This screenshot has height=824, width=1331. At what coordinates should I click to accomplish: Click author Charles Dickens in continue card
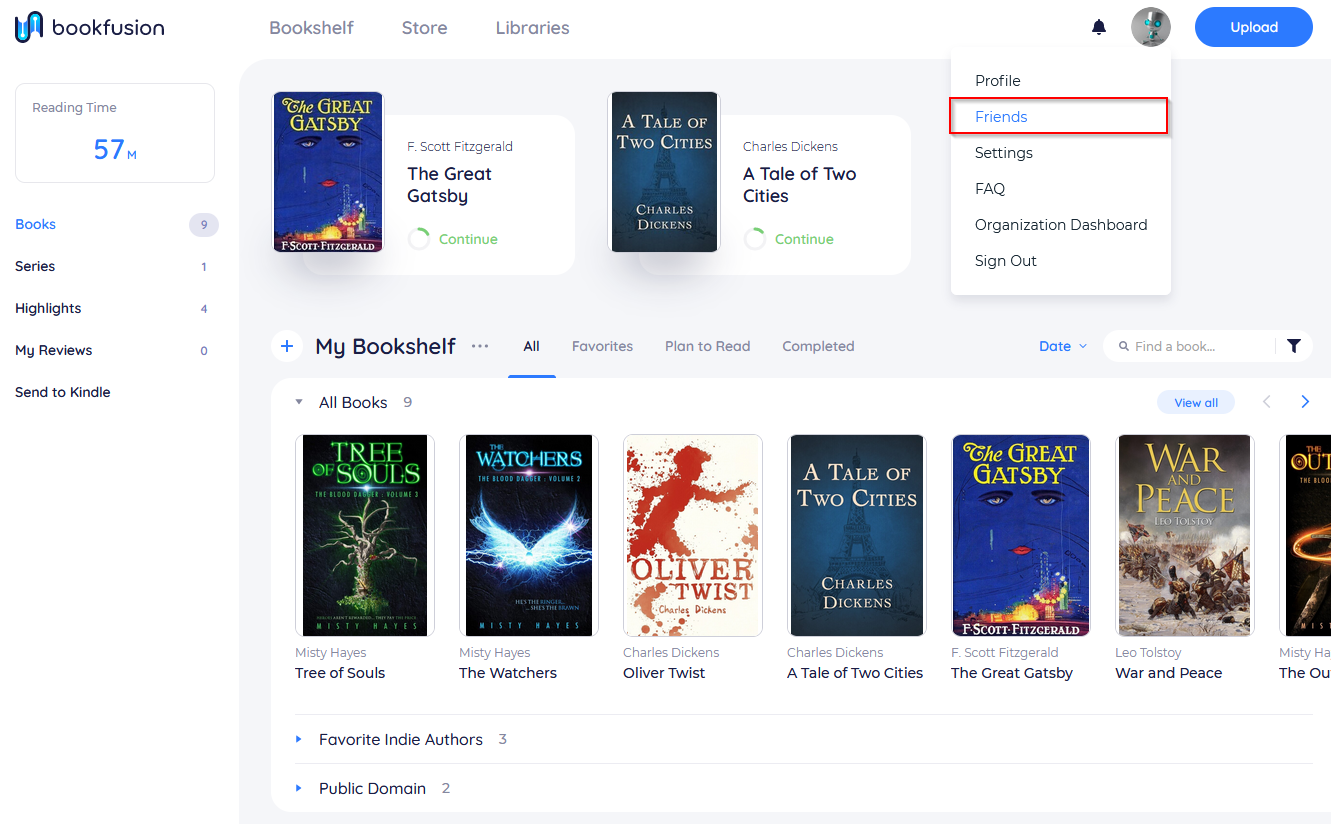click(790, 146)
